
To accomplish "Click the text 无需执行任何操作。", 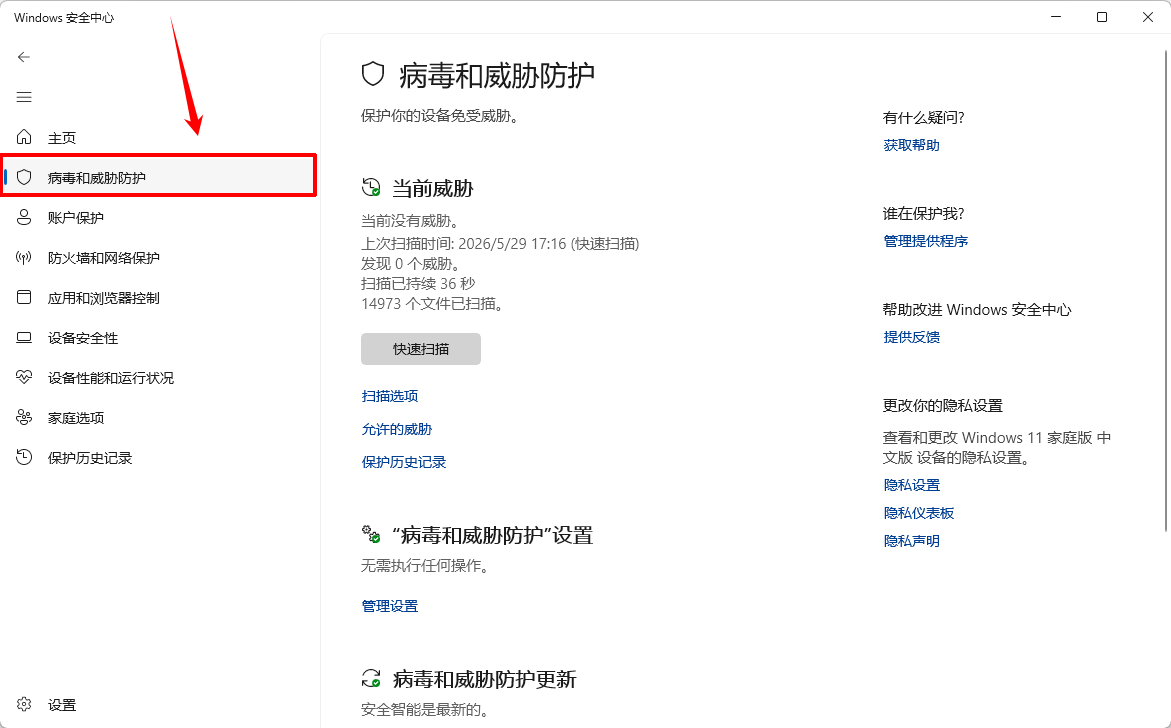I will click(425, 566).
